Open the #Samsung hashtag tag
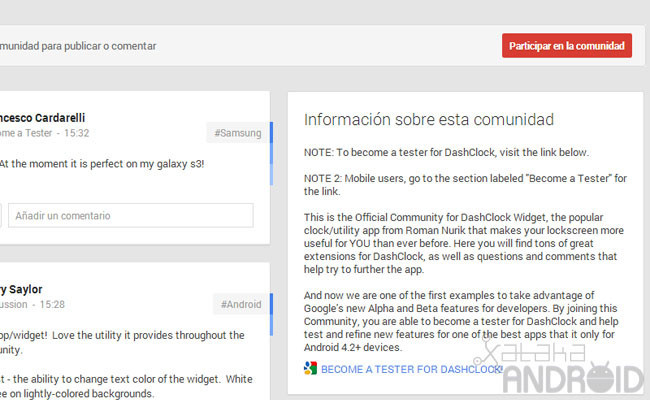The width and height of the screenshot is (650, 400). point(237,133)
